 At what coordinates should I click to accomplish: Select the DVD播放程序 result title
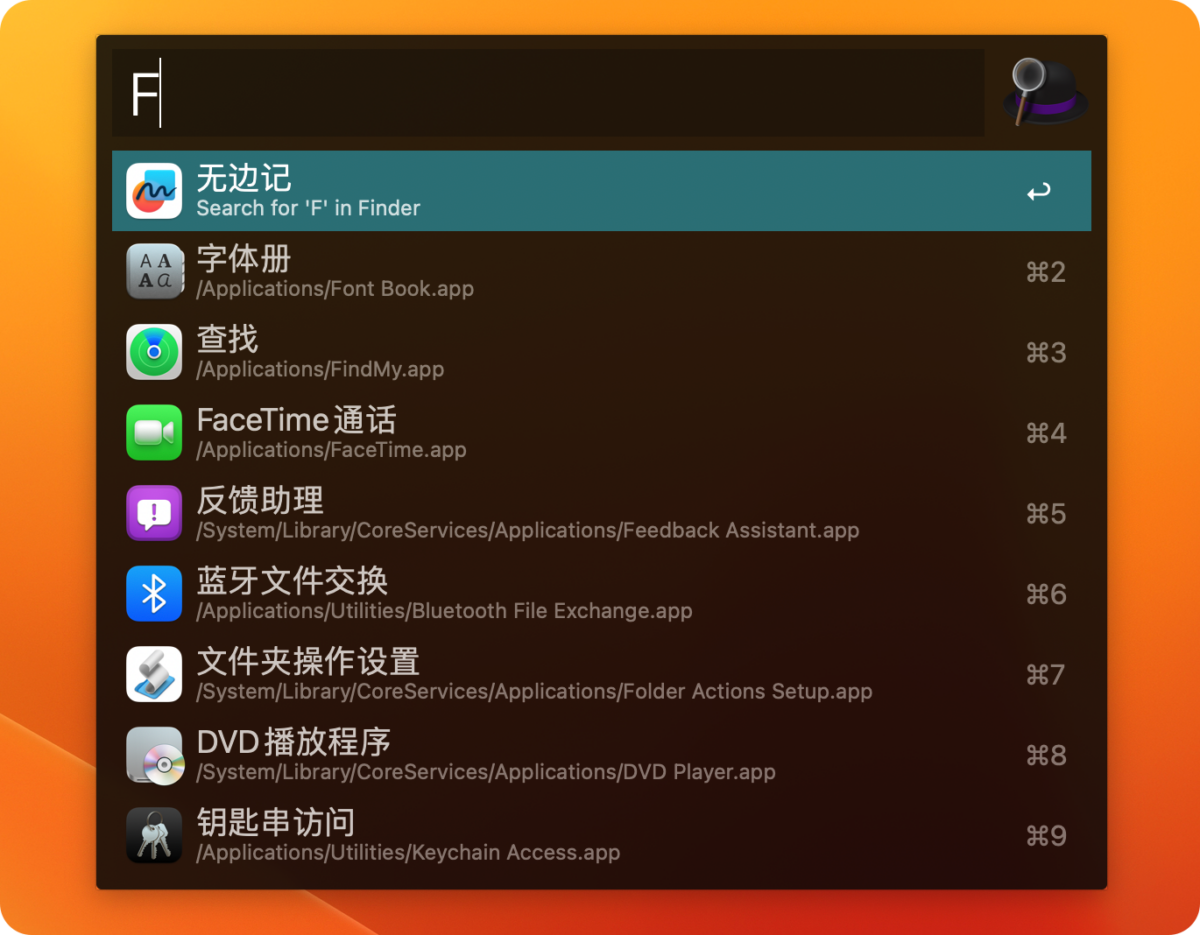tap(294, 742)
